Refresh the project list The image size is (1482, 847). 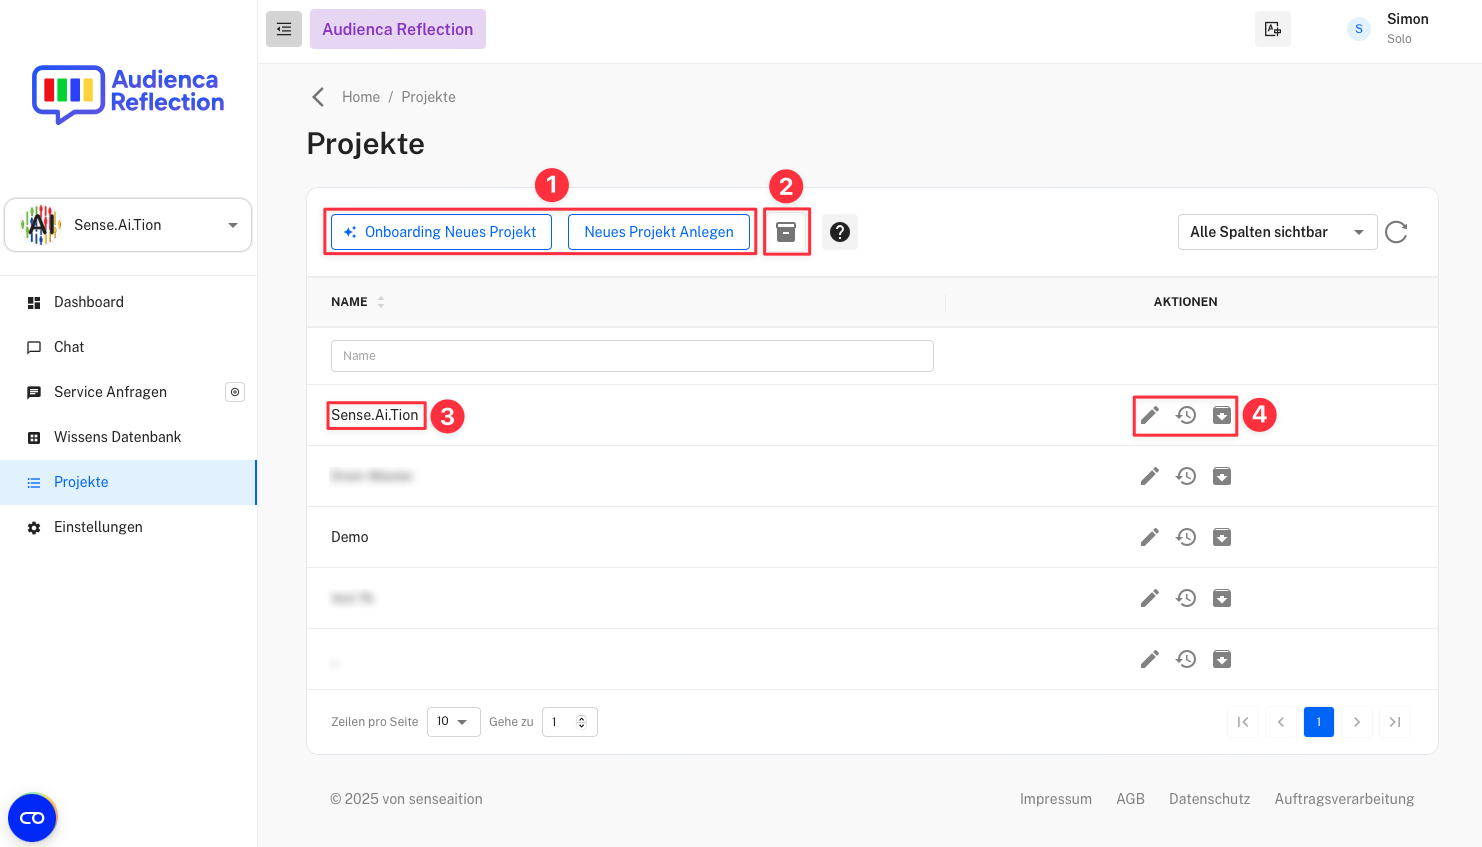coord(1396,231)
